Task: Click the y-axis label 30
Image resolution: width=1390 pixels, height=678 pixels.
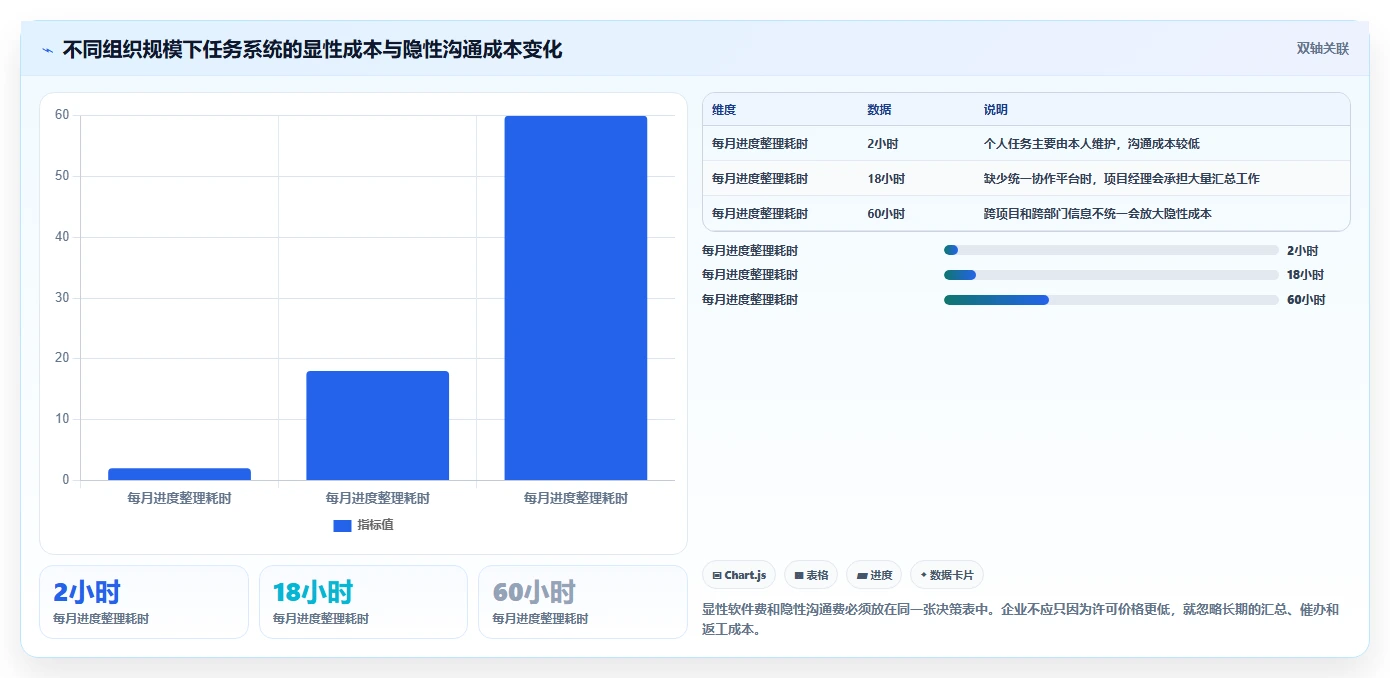Action: [x=62, y=298]
